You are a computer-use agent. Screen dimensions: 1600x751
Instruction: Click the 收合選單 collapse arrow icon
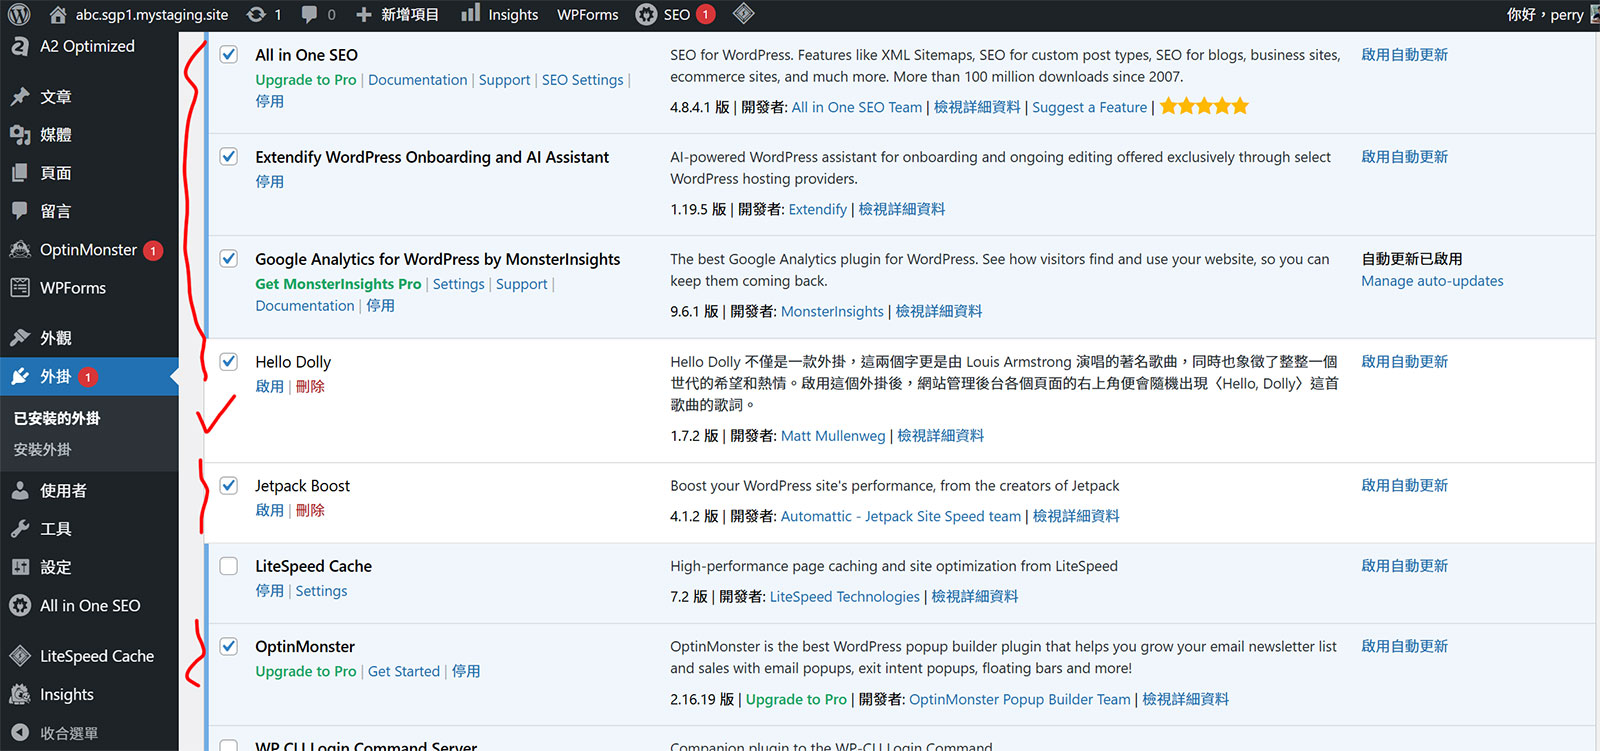[x=20, y=733]
